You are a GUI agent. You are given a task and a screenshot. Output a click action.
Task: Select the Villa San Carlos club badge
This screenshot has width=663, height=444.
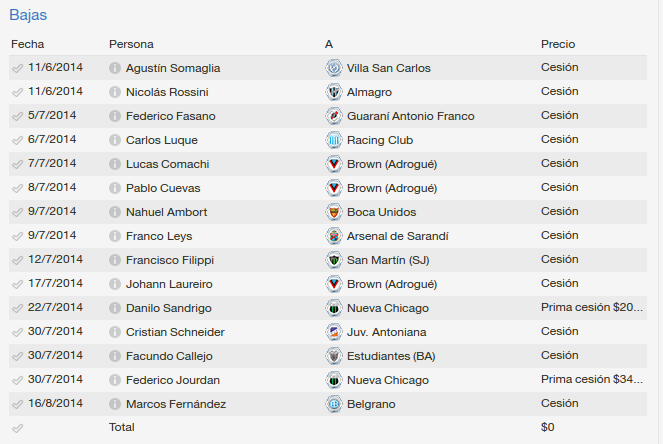click(334, 68)
